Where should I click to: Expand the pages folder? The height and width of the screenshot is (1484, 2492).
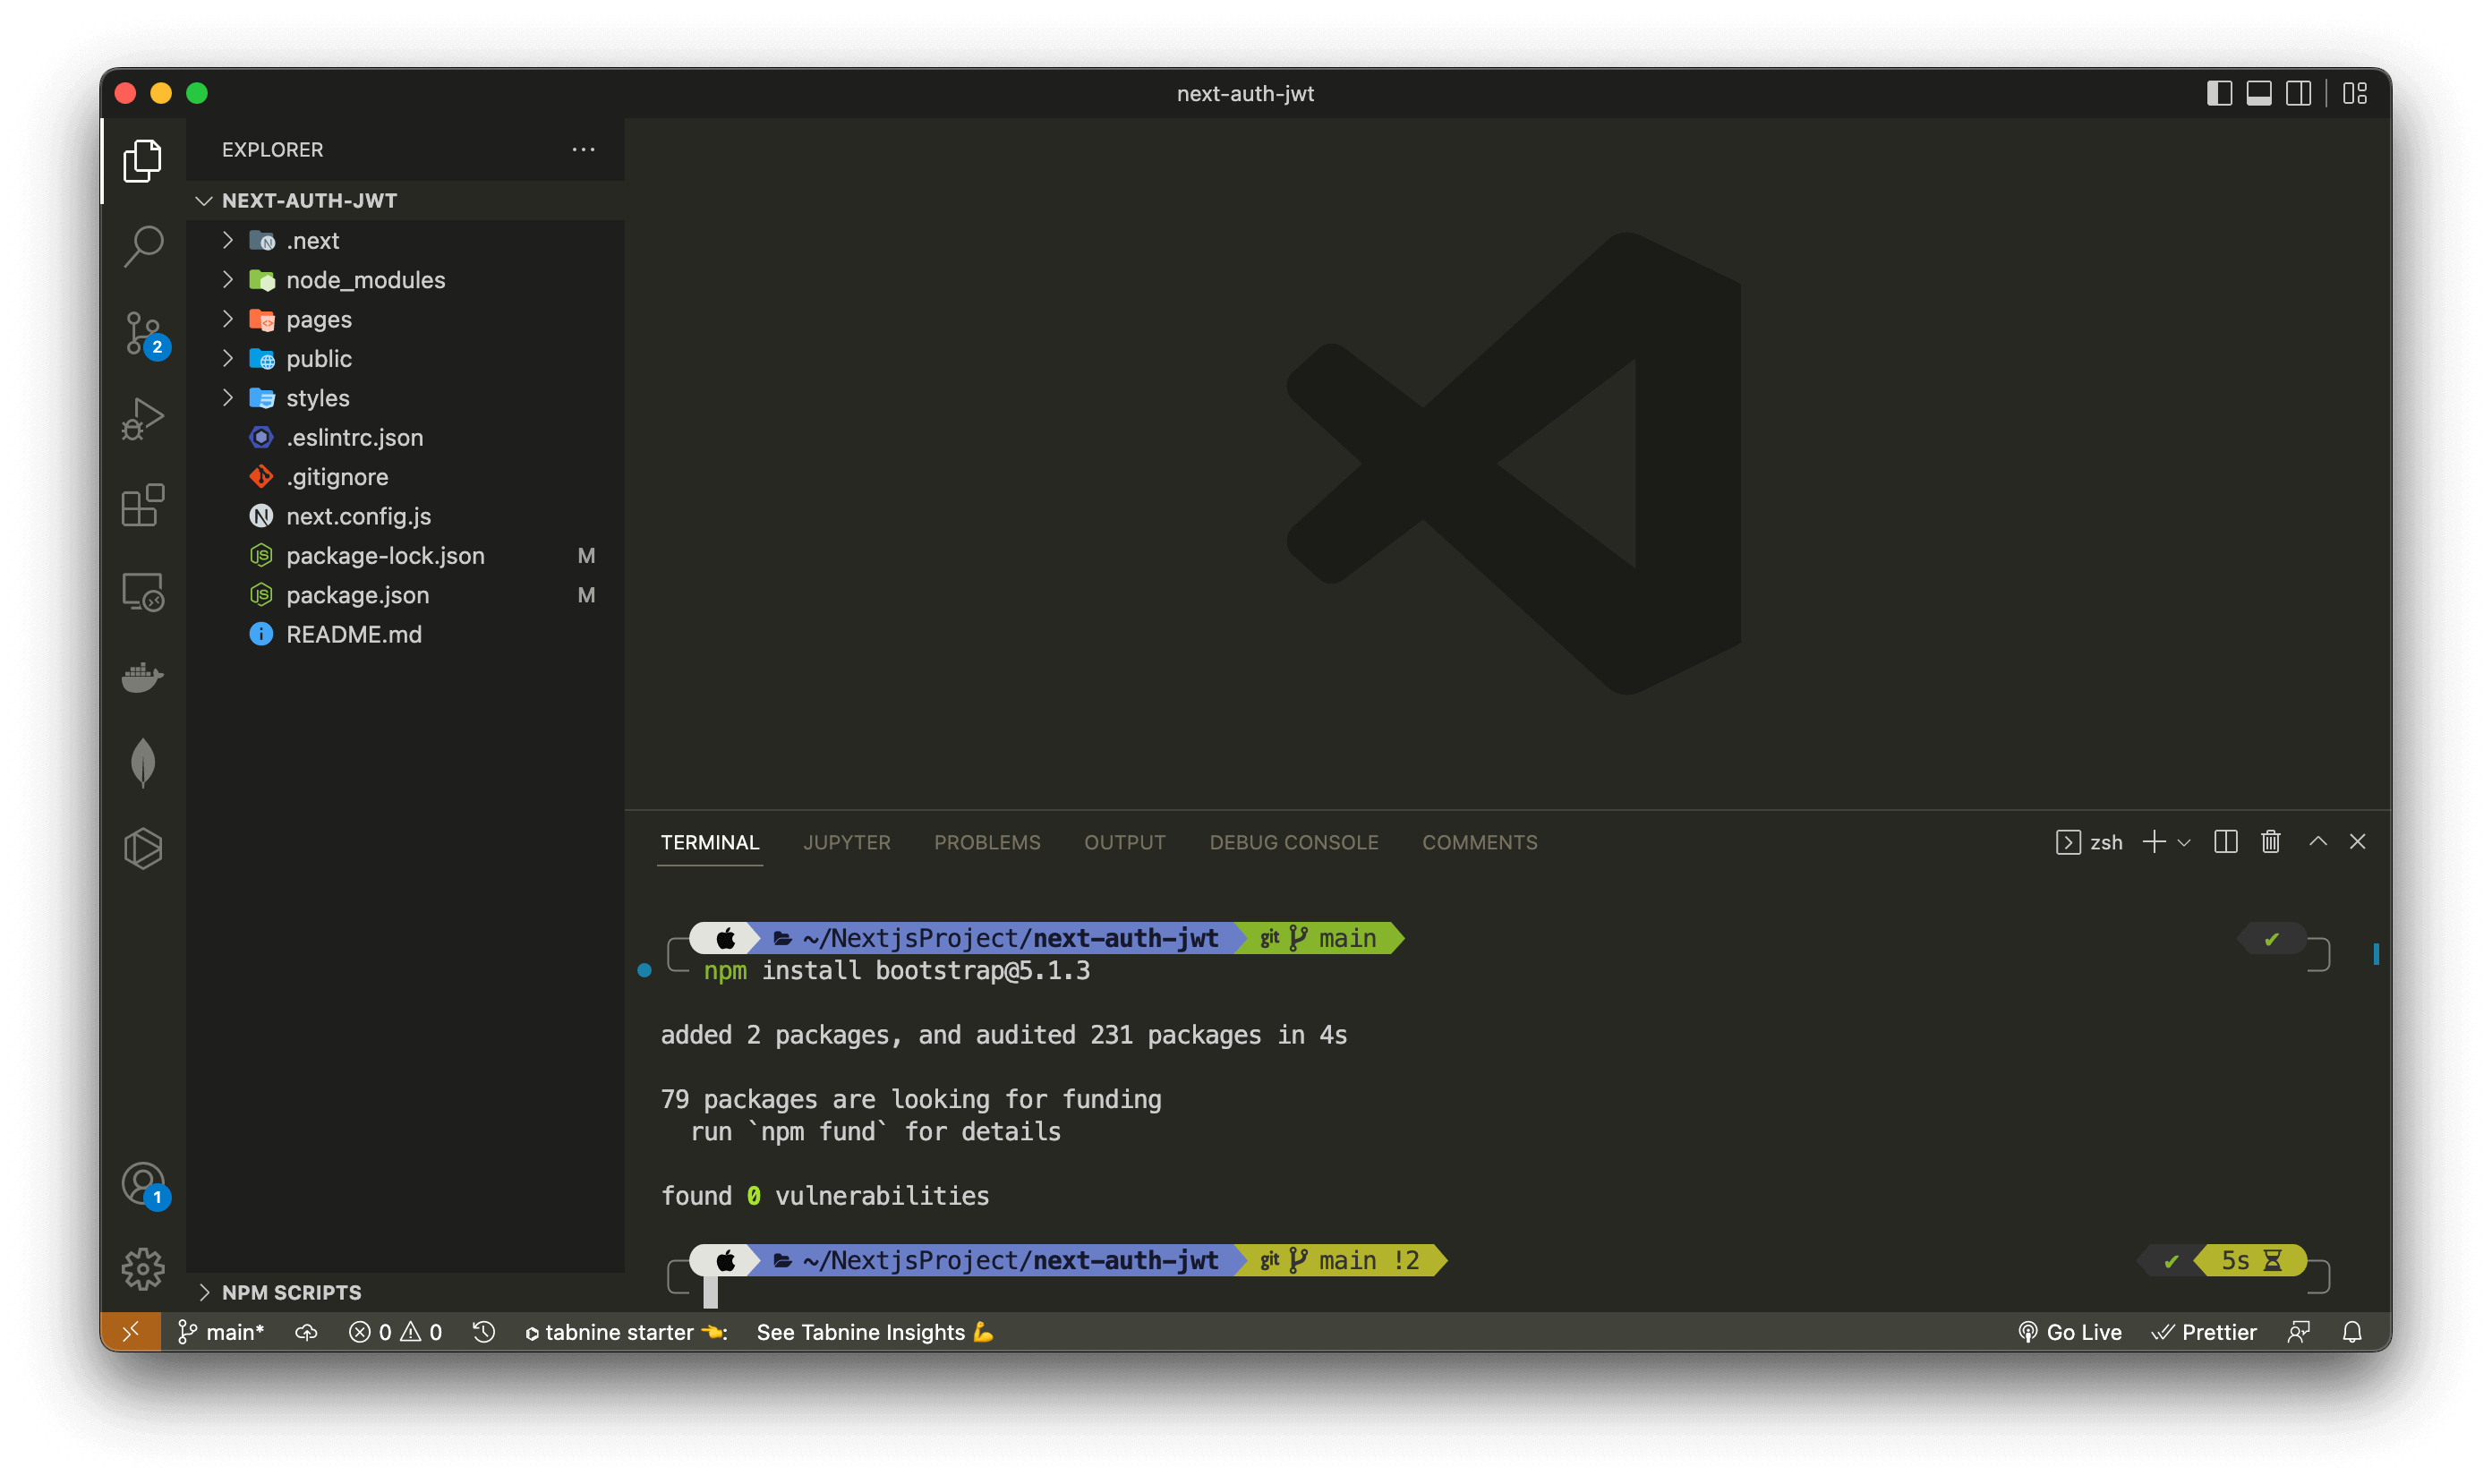point(319,320)
